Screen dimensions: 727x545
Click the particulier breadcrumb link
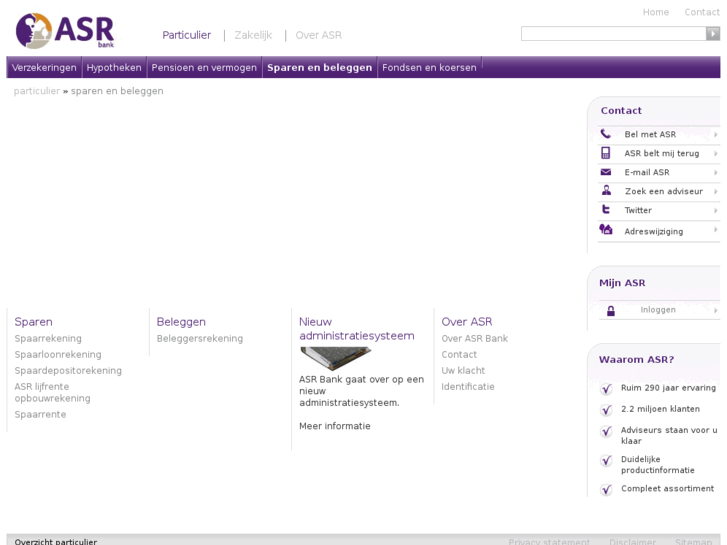click(x=36, y=91)
